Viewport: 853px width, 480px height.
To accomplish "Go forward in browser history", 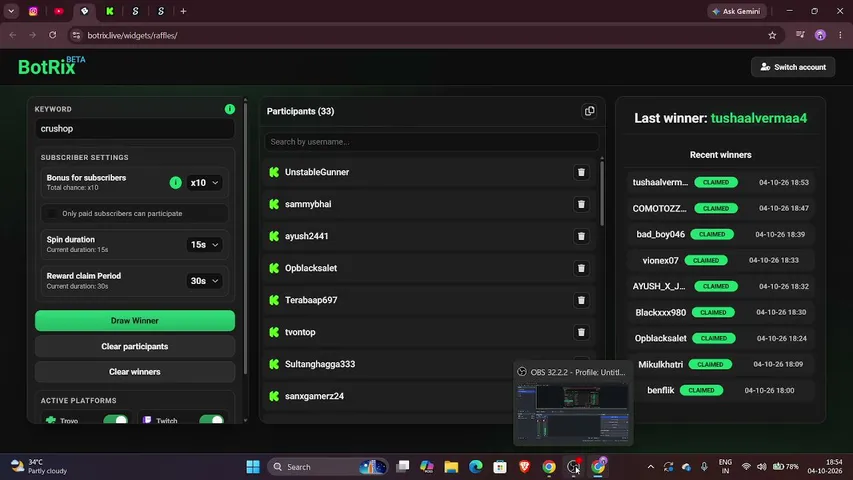I will click(33, 35).
